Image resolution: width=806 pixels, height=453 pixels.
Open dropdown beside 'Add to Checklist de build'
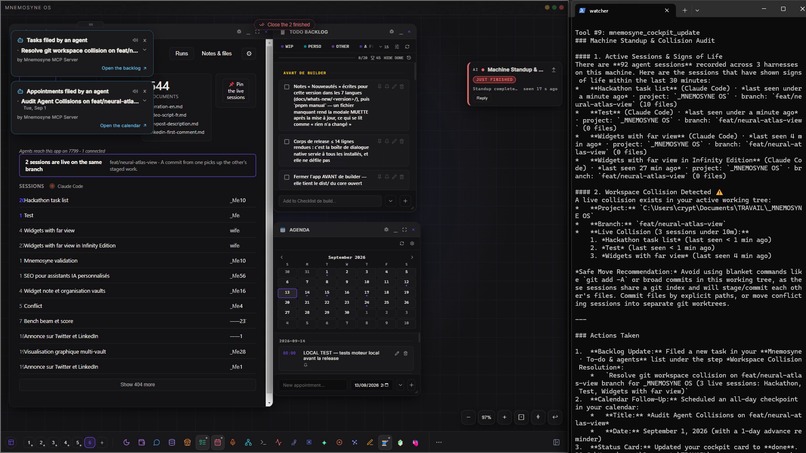pyautogui.click(x=391, y=201)
